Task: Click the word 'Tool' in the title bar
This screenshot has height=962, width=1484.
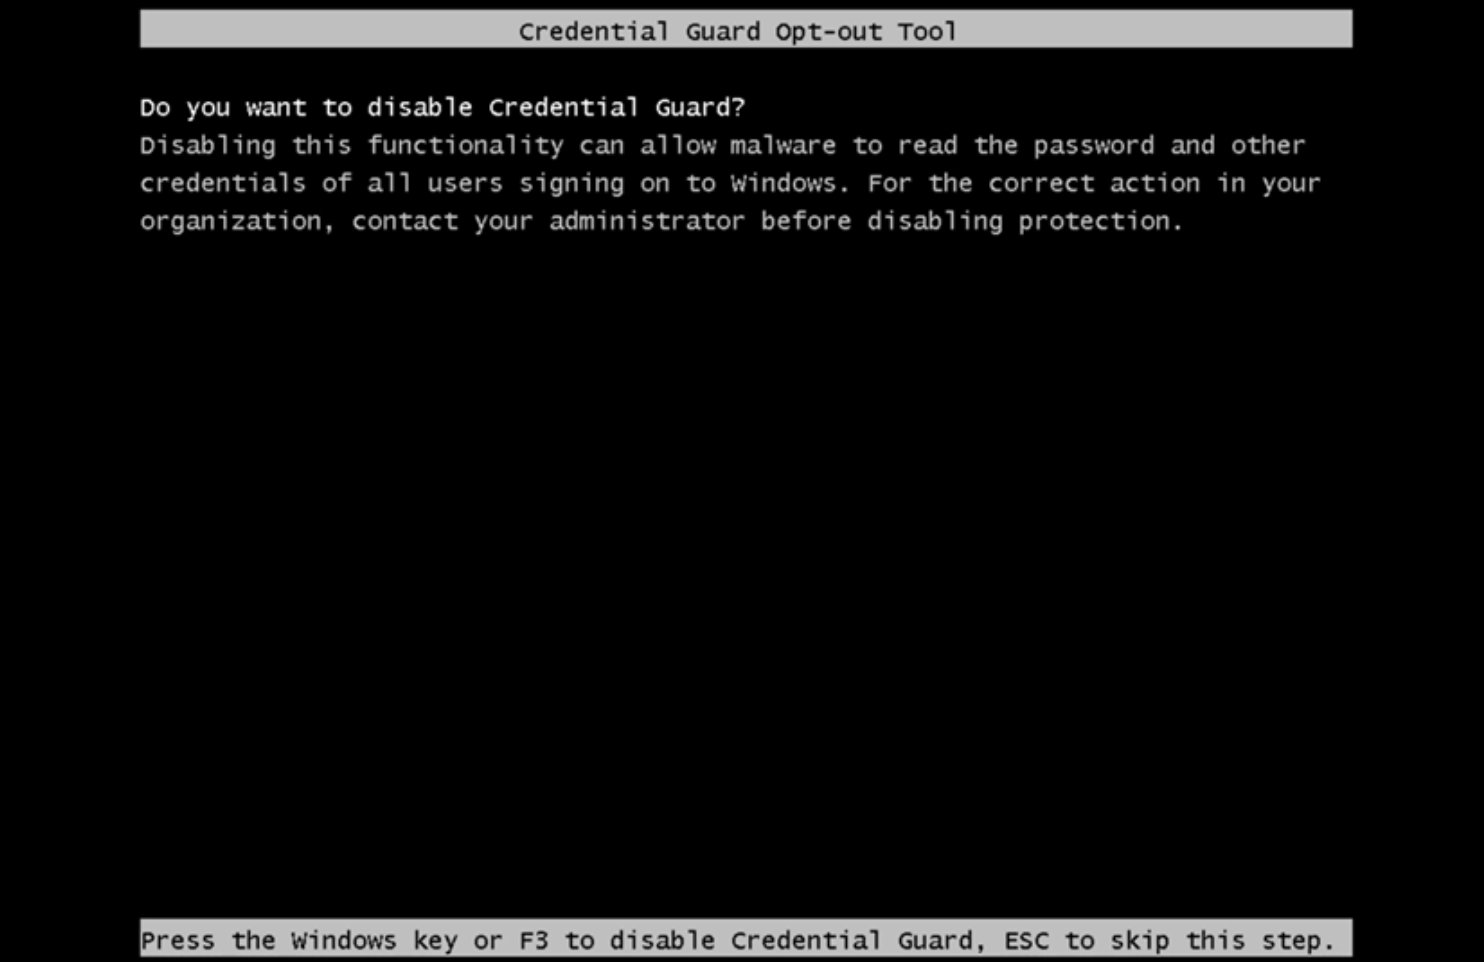Action: (927, 32)
